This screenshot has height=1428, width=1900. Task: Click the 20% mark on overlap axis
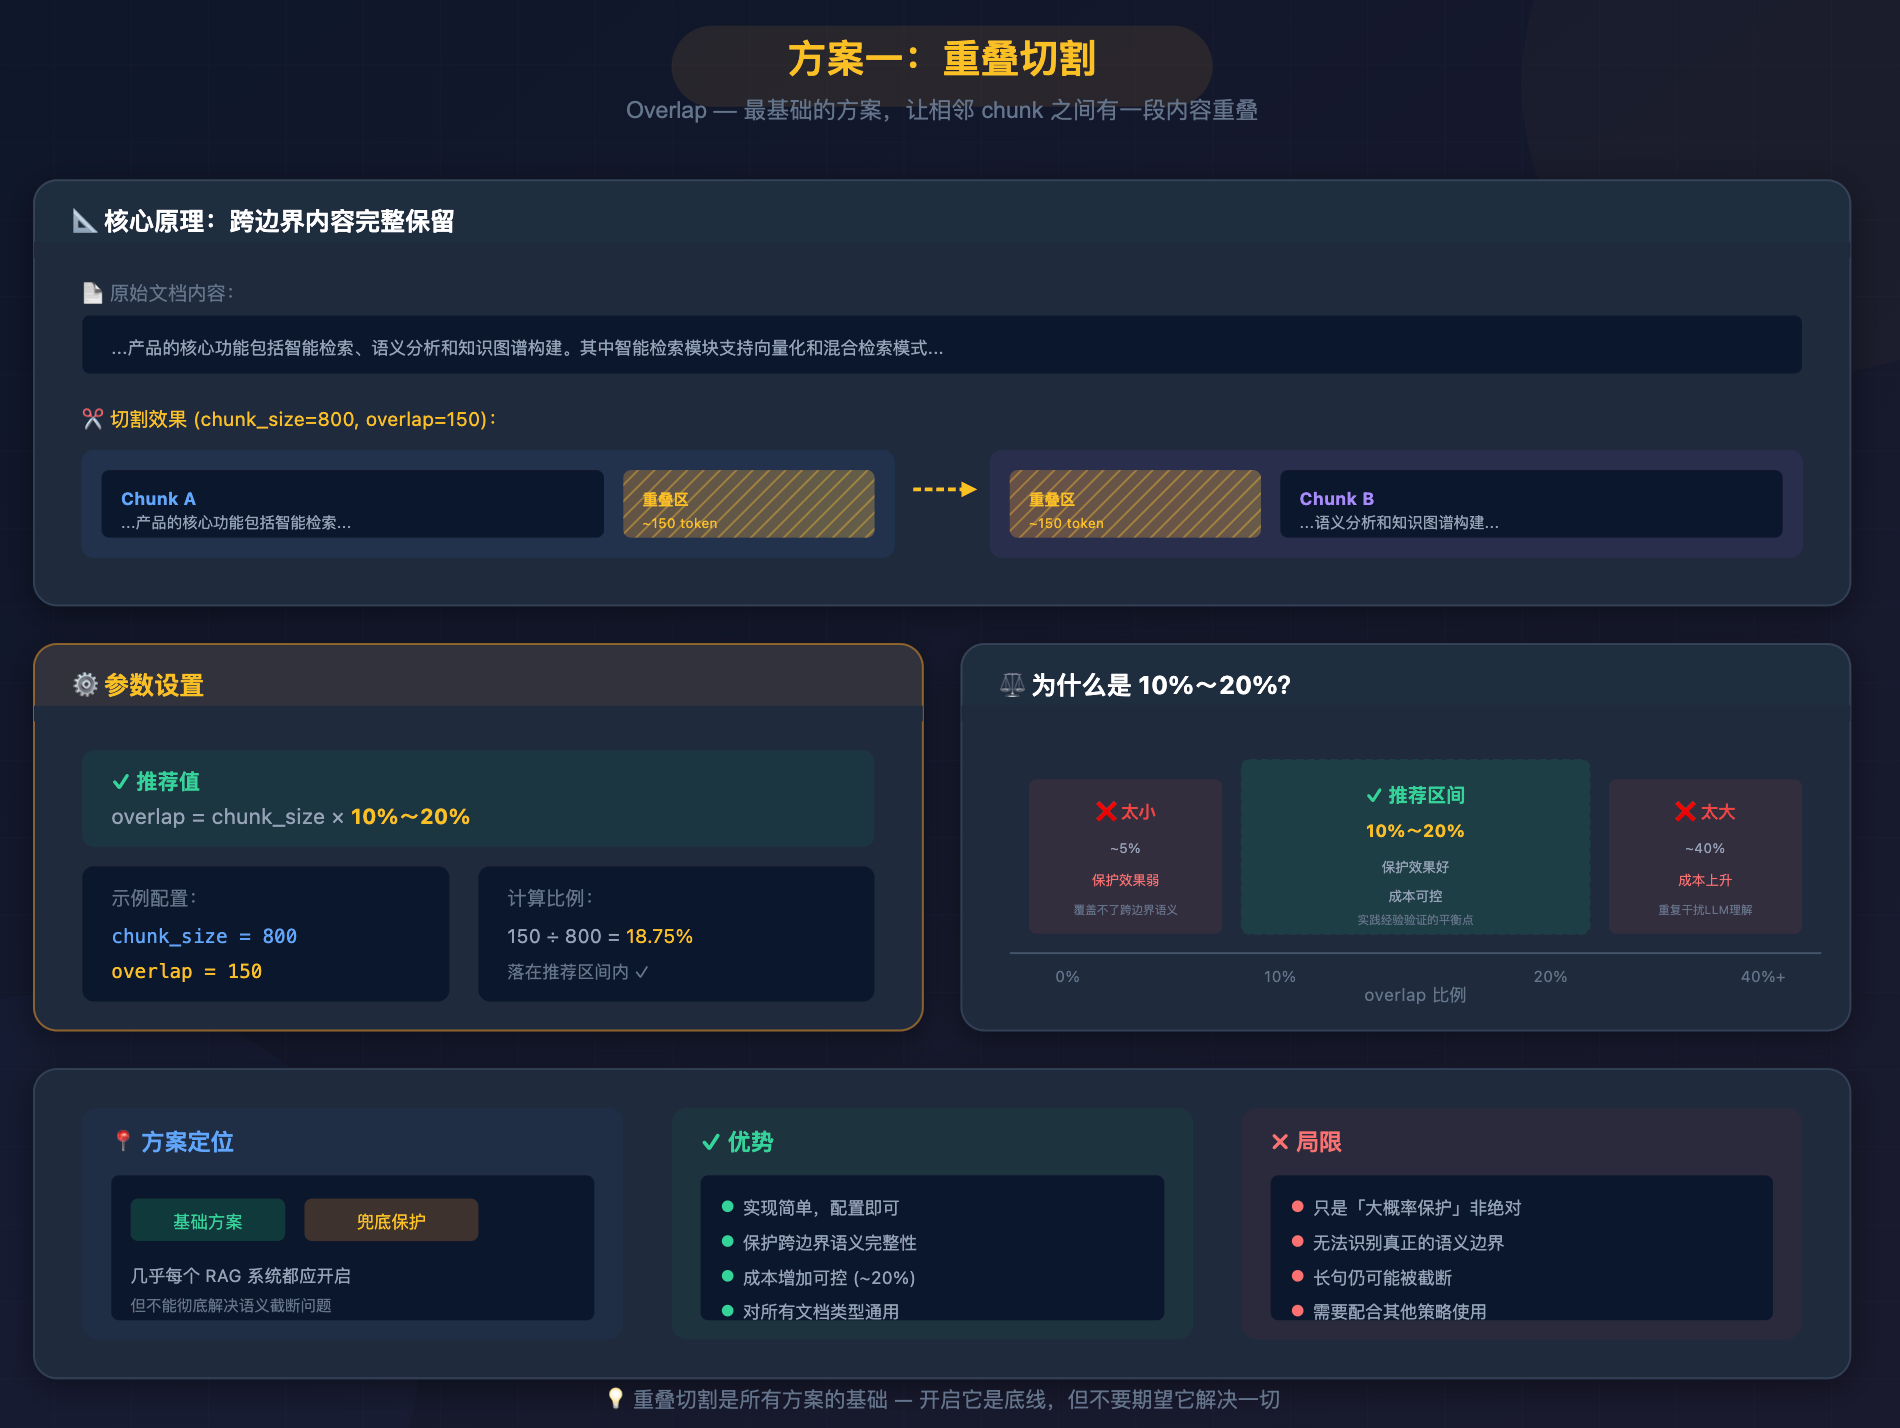coord(1550,976)
